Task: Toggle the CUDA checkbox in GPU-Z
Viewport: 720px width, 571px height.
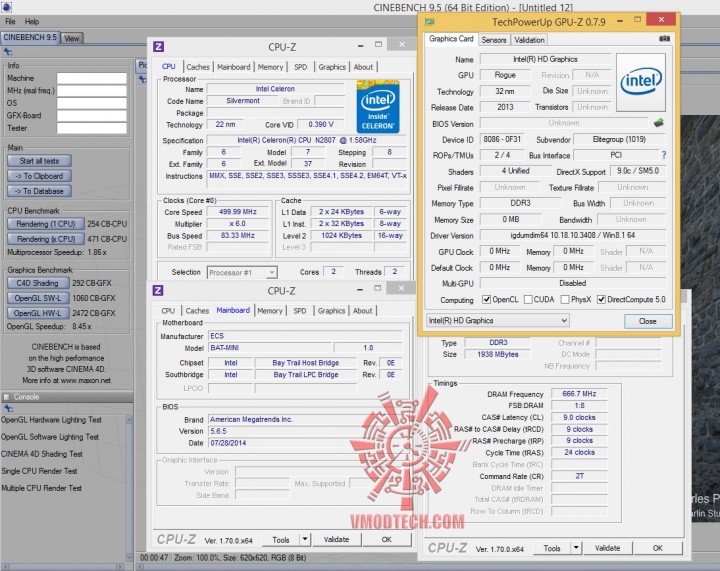Action: pos(528,299)
